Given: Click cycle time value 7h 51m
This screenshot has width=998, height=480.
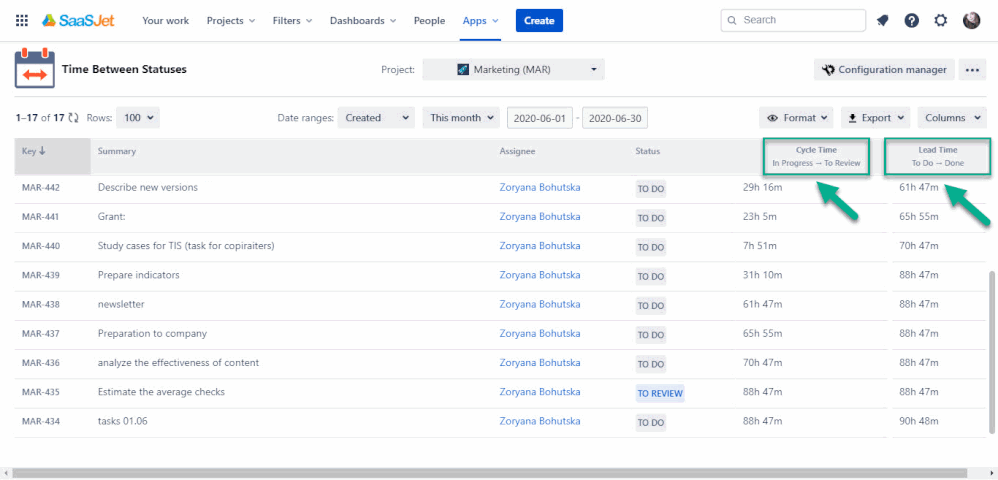Looking at the screenshot, I should tap(759, 246).
